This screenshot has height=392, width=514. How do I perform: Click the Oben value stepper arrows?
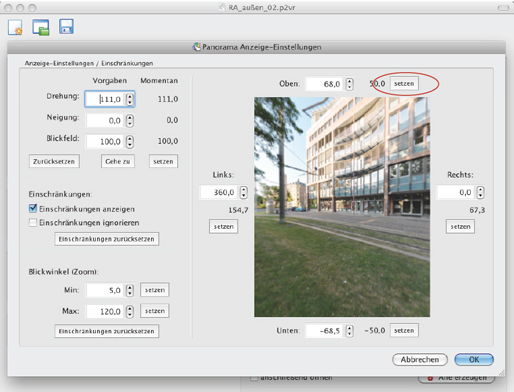(x=349, y=84)
